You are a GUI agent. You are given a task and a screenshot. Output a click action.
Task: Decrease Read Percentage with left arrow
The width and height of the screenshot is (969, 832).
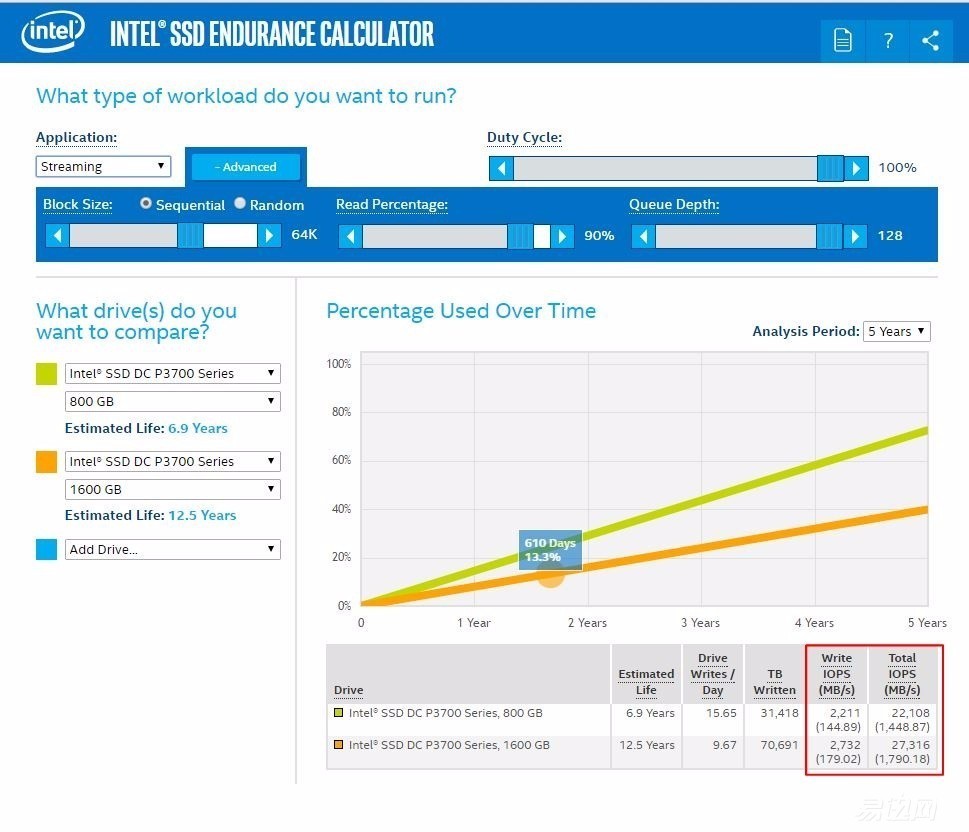[350, 236]
